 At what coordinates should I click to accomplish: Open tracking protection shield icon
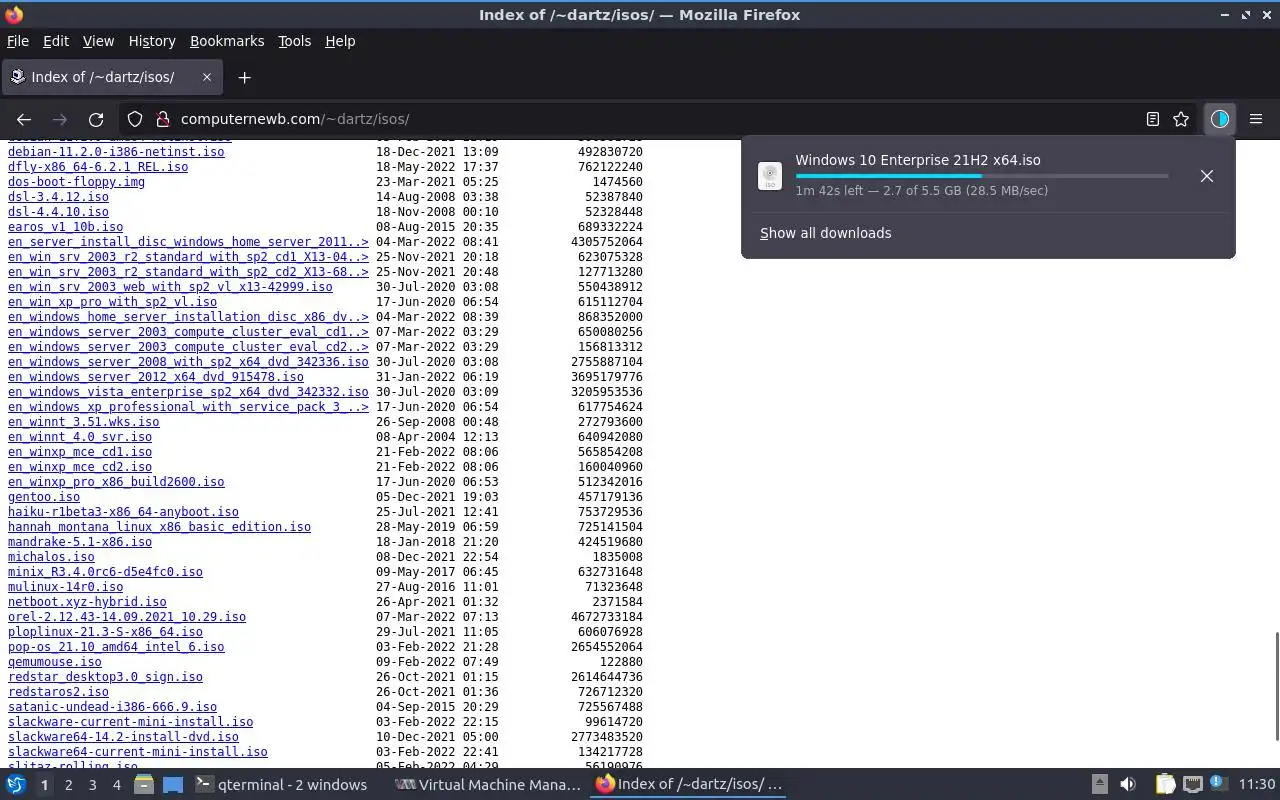tap(135, 119)
